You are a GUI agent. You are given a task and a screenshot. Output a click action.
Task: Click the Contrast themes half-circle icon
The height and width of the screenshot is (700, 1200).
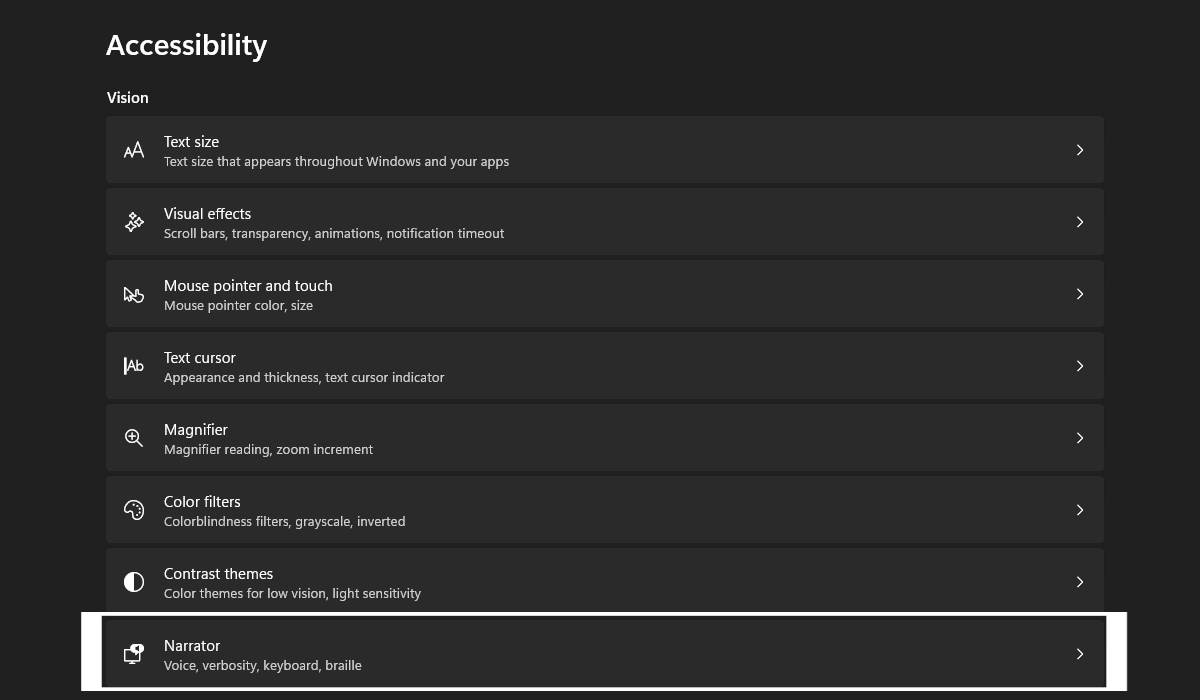coord(134,582)
